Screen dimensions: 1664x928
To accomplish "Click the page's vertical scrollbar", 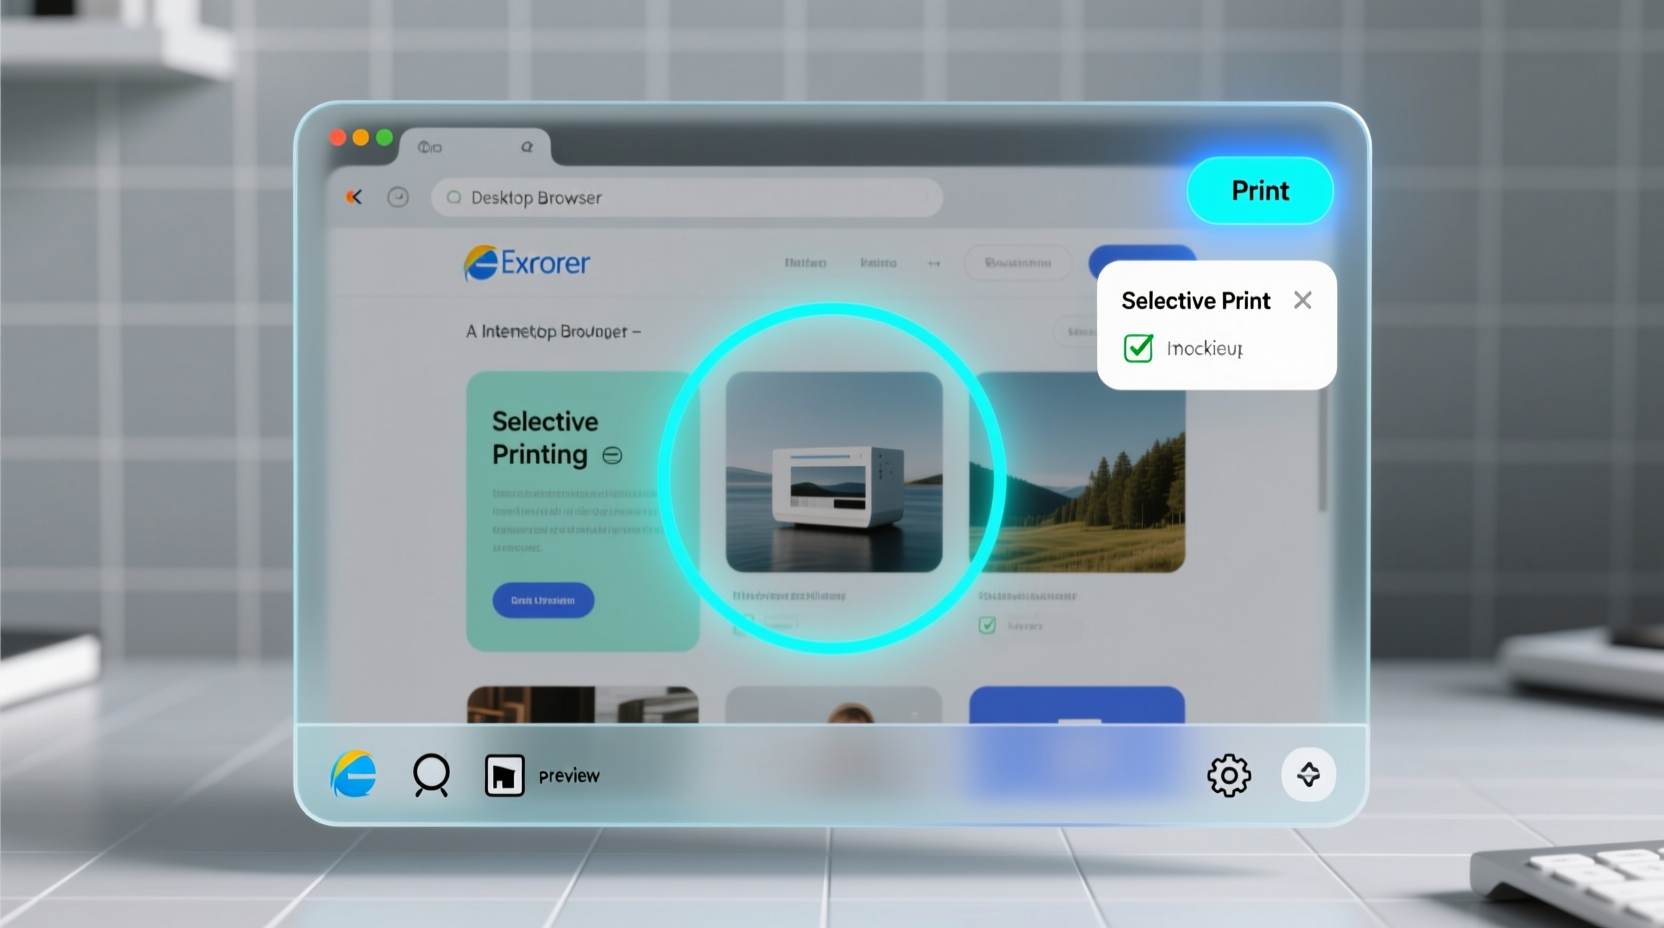I will pyautogui.click(x=1322, y=450).
